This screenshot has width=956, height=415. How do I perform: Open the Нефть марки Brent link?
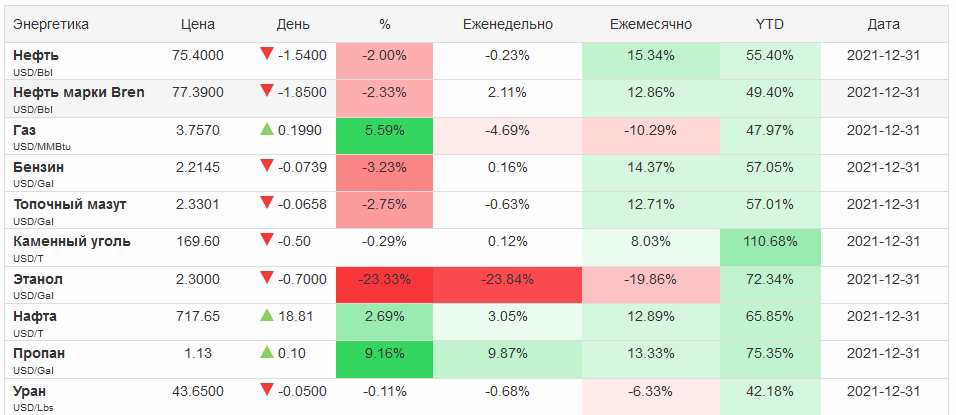78,93
